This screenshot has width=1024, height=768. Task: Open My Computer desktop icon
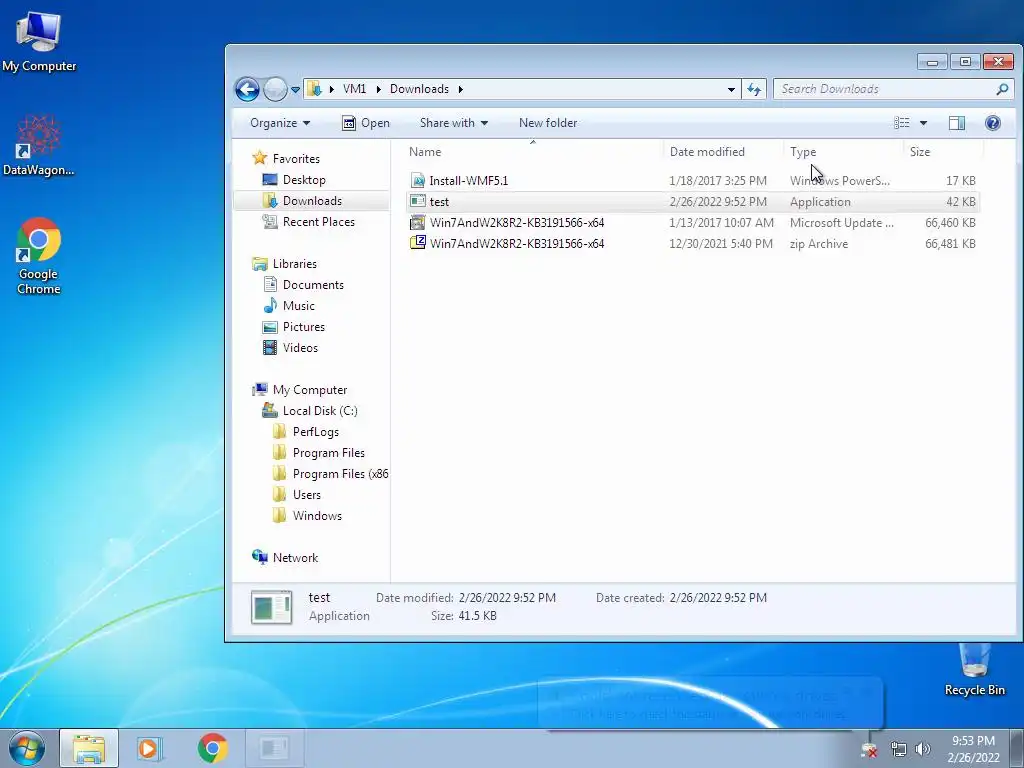tap(39, 41)
